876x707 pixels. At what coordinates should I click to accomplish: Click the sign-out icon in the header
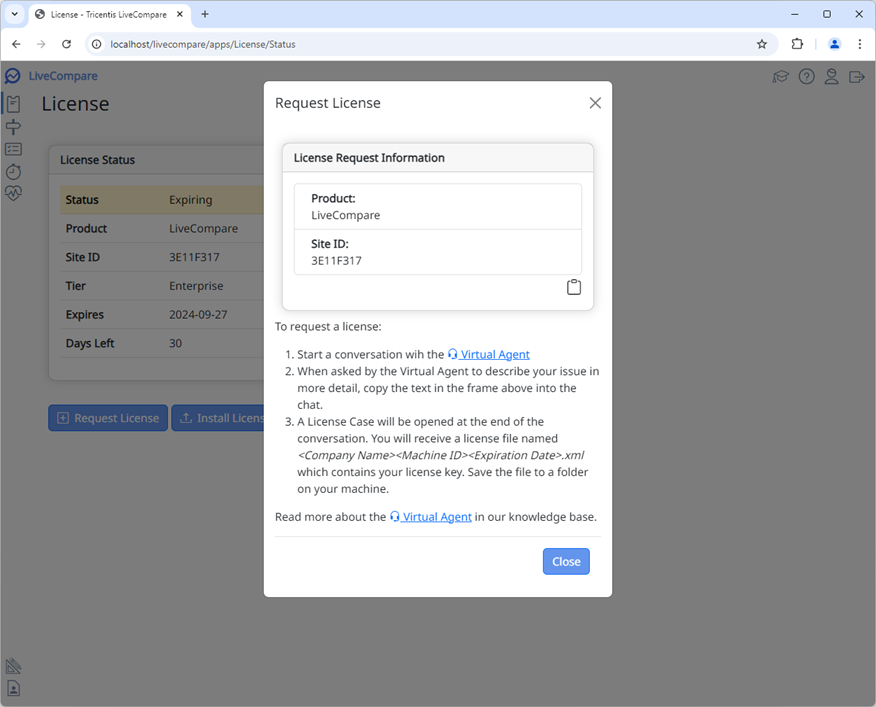click(x=856, y=76)
